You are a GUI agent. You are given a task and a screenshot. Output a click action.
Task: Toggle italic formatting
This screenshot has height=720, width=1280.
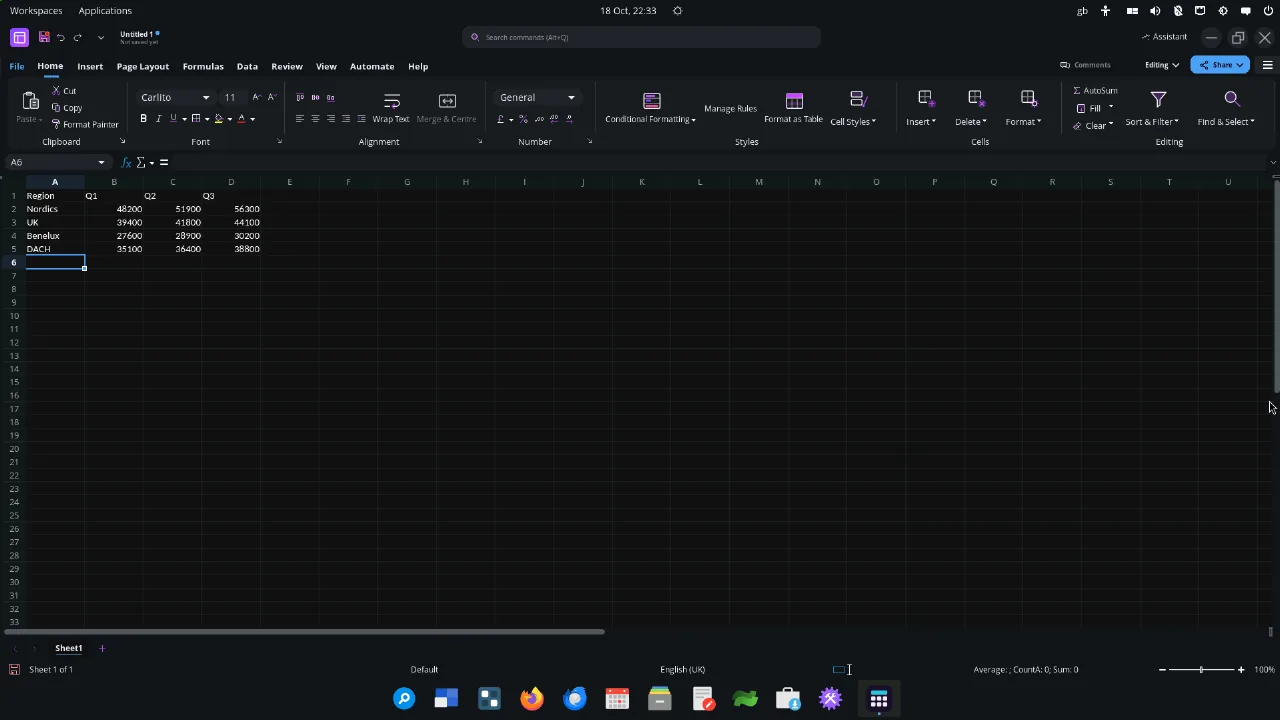click(x=158, y=119)
